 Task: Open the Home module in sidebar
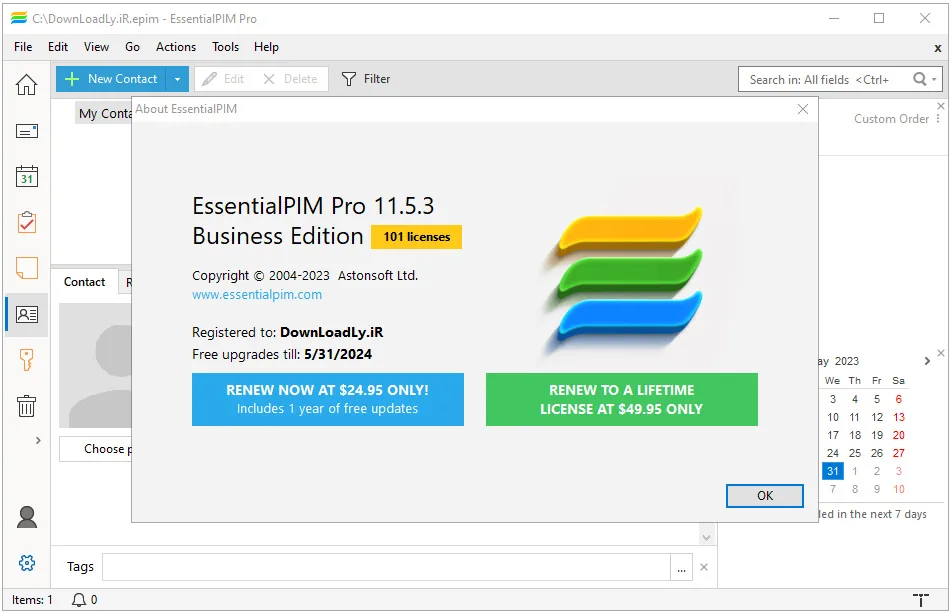pos(26,84)
